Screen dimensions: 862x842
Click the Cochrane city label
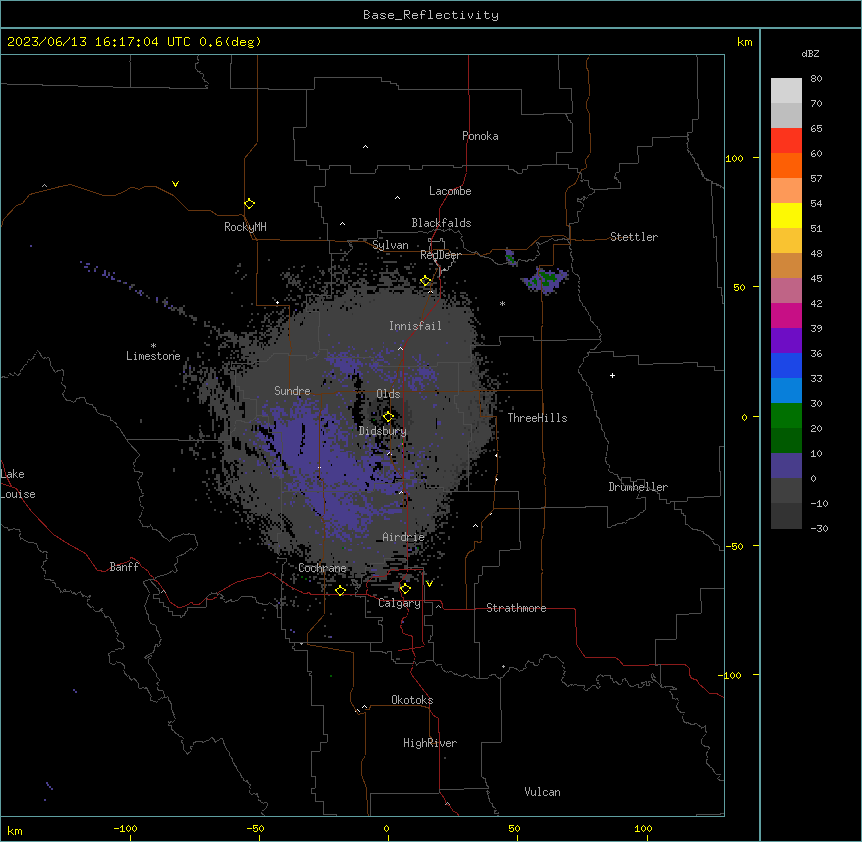(322, 568)
